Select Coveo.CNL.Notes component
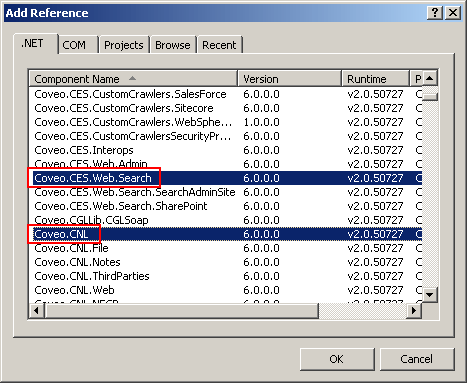Image resolution: width=467 pixels, height=383 pixels. tap(226, 262)
